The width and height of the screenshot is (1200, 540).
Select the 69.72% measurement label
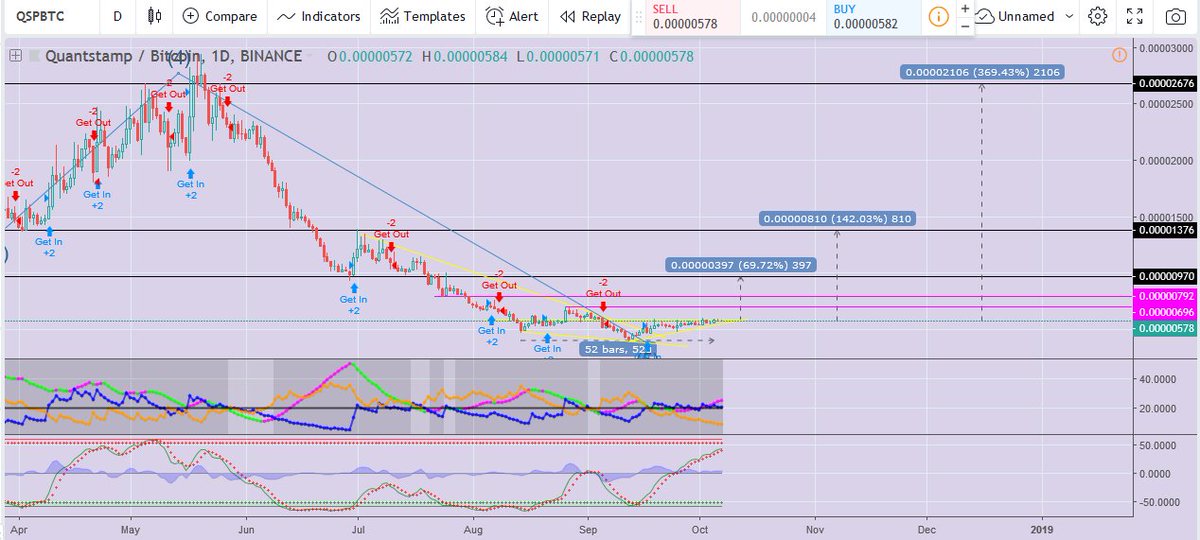click(x=741, y=265)
